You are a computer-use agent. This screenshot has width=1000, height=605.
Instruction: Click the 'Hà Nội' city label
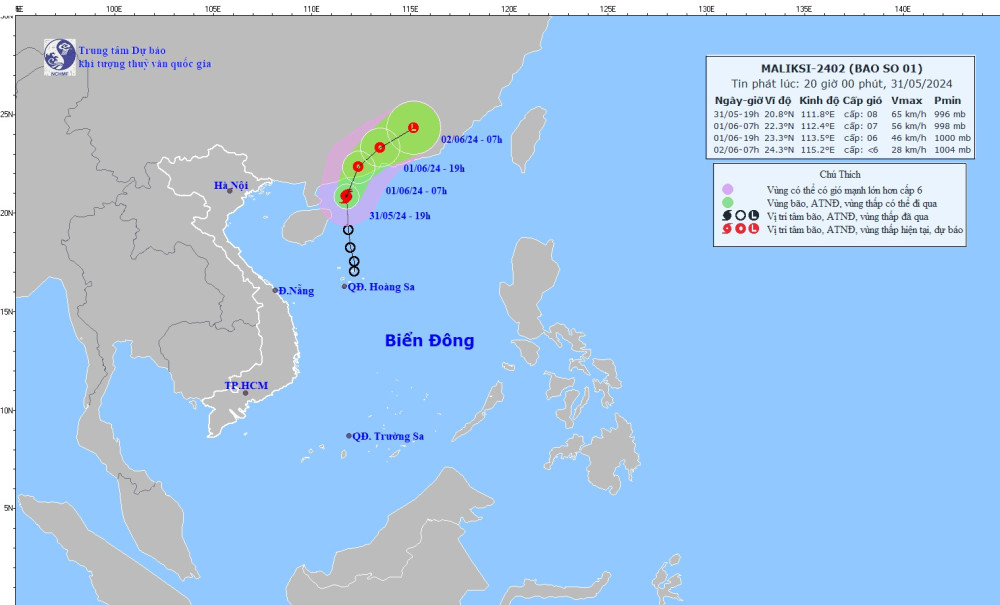click(231, 186)
